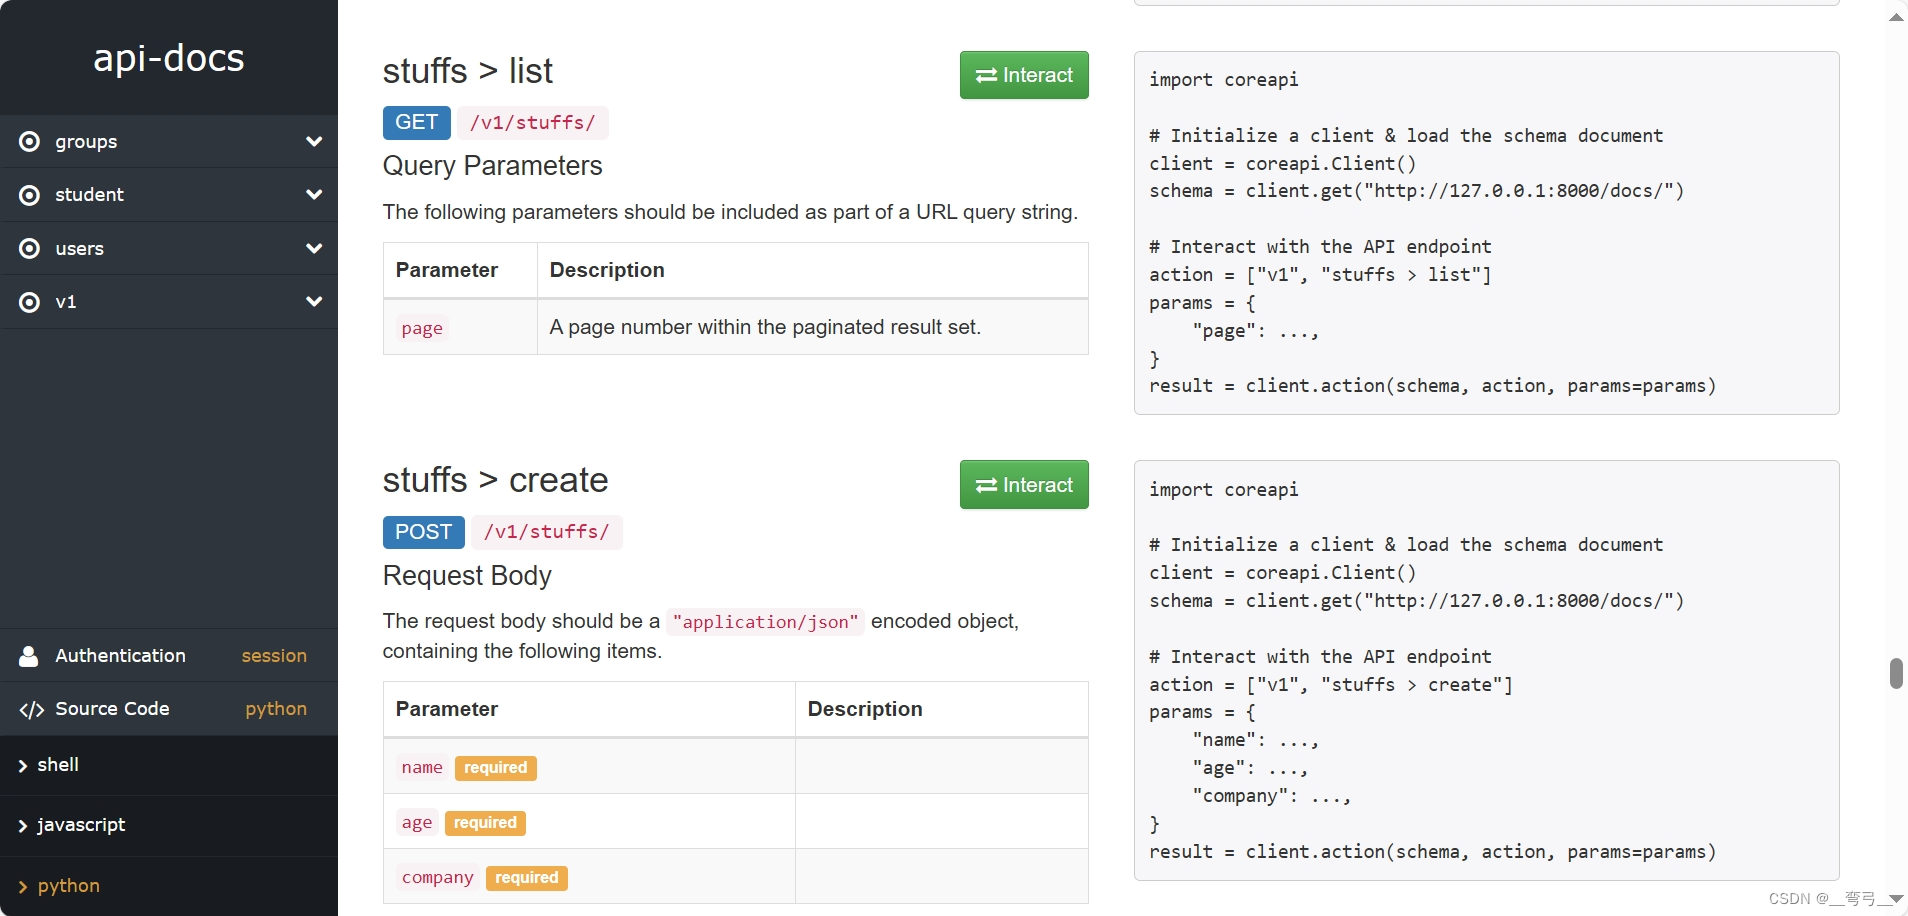Expand the student section chevron

314,195
